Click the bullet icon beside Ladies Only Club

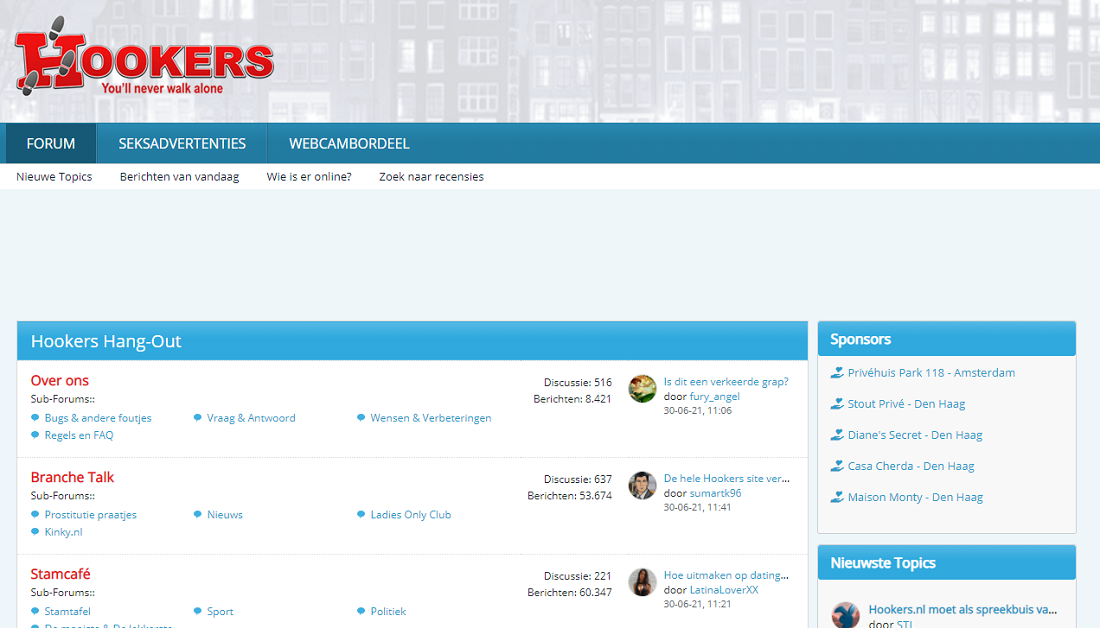[x=361, y=514]
